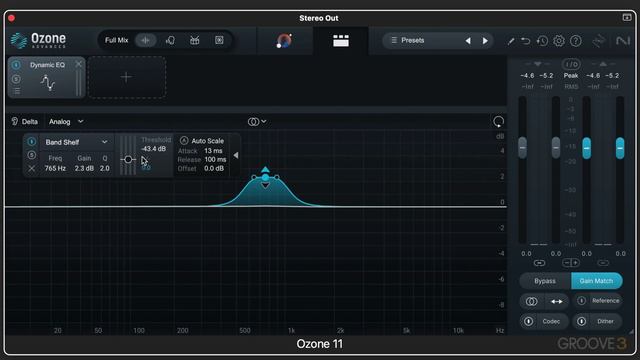Viewport: 640px width, 360px height.
Task: Click the Bypass button
Action: tap(545, 281)
